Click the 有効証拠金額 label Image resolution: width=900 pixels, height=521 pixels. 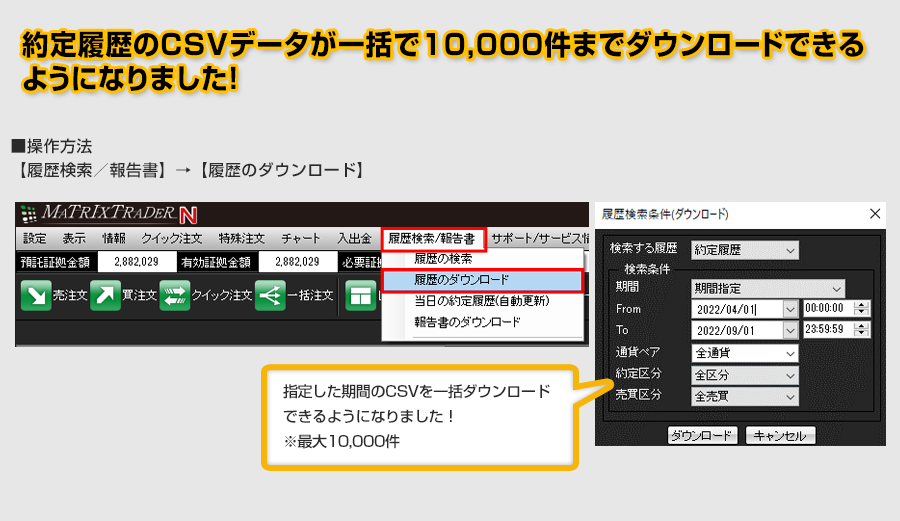click(216, 262)
